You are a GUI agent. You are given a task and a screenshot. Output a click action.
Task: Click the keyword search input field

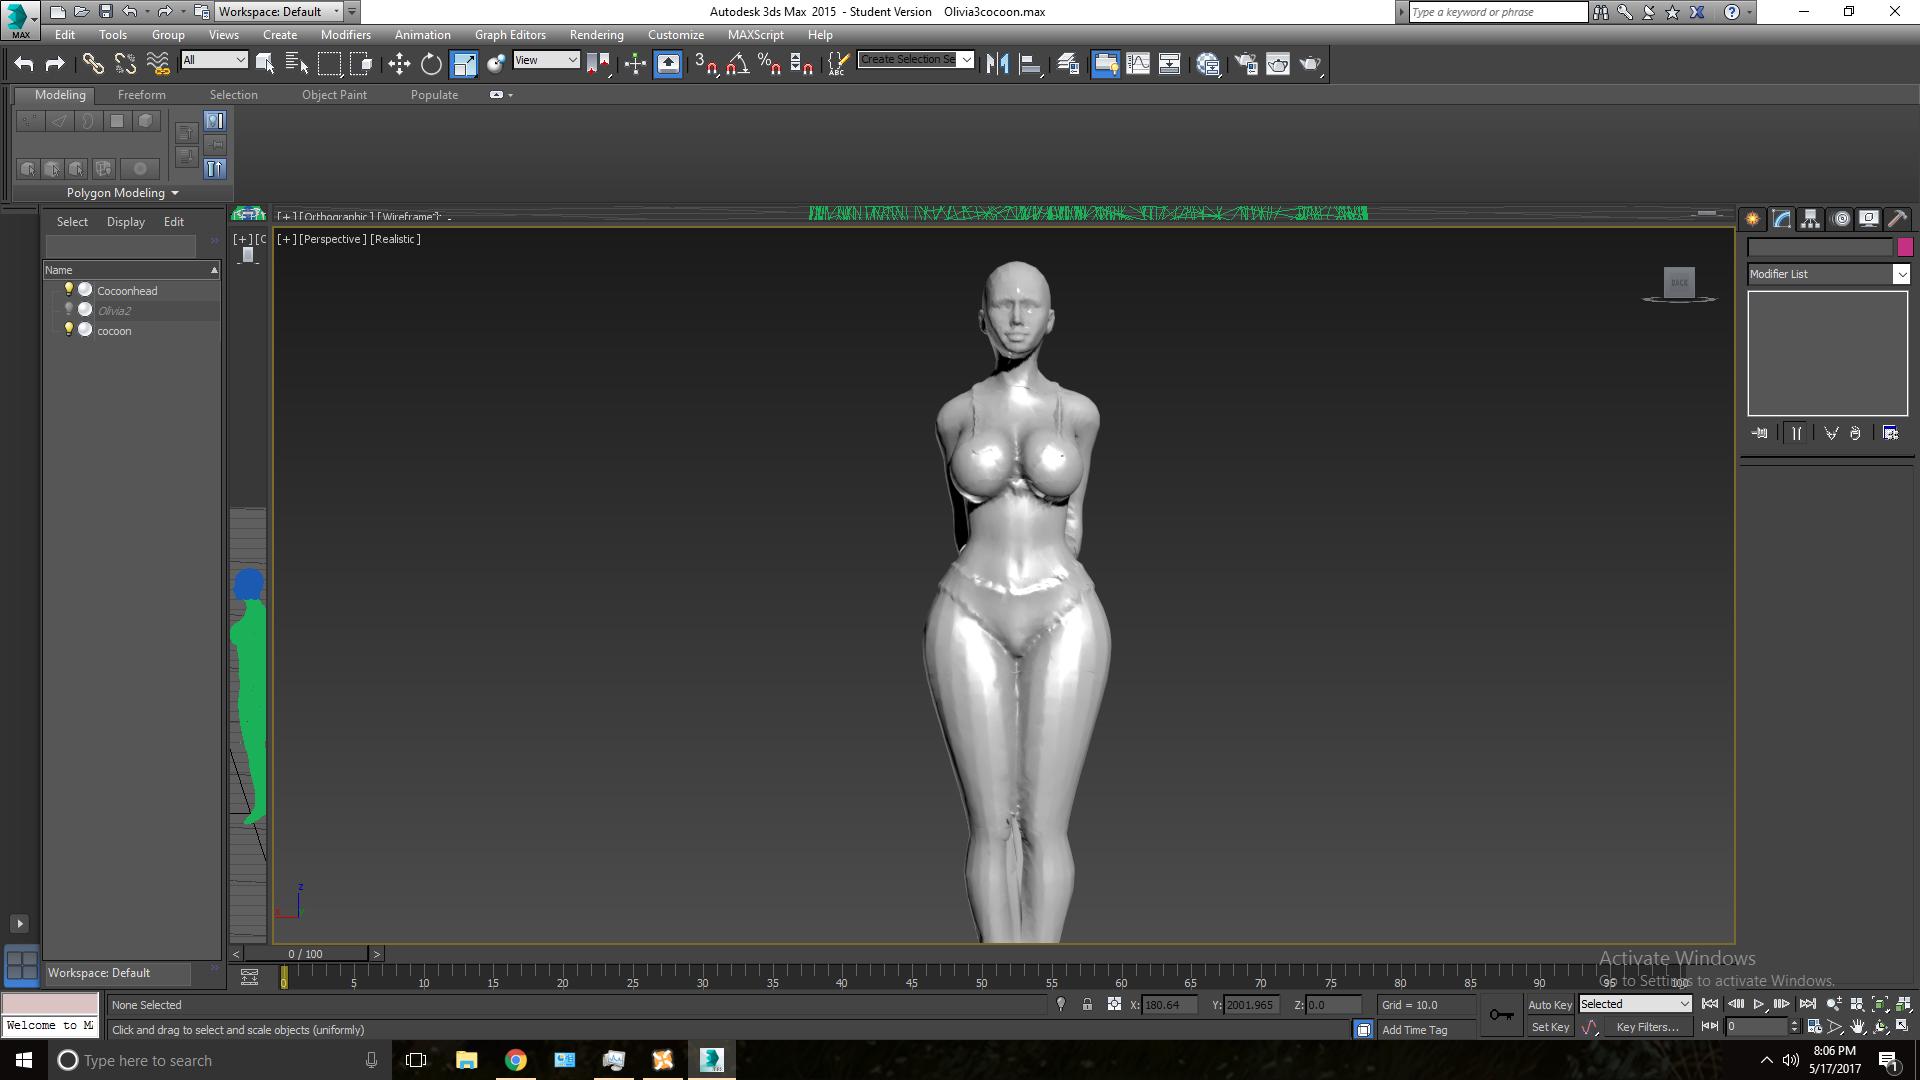(1497, 12)
